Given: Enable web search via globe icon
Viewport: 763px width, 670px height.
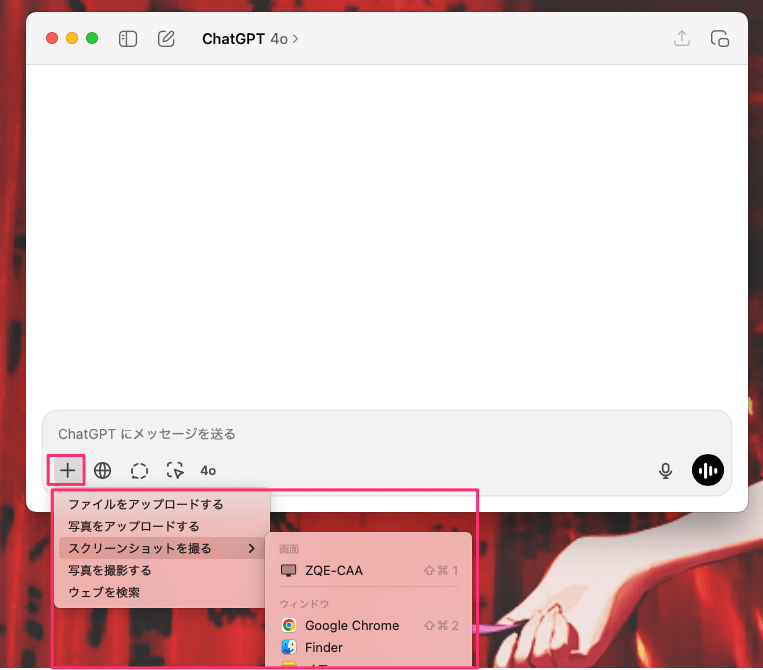Looking at the screenshot, I should [x=102, y=470].
